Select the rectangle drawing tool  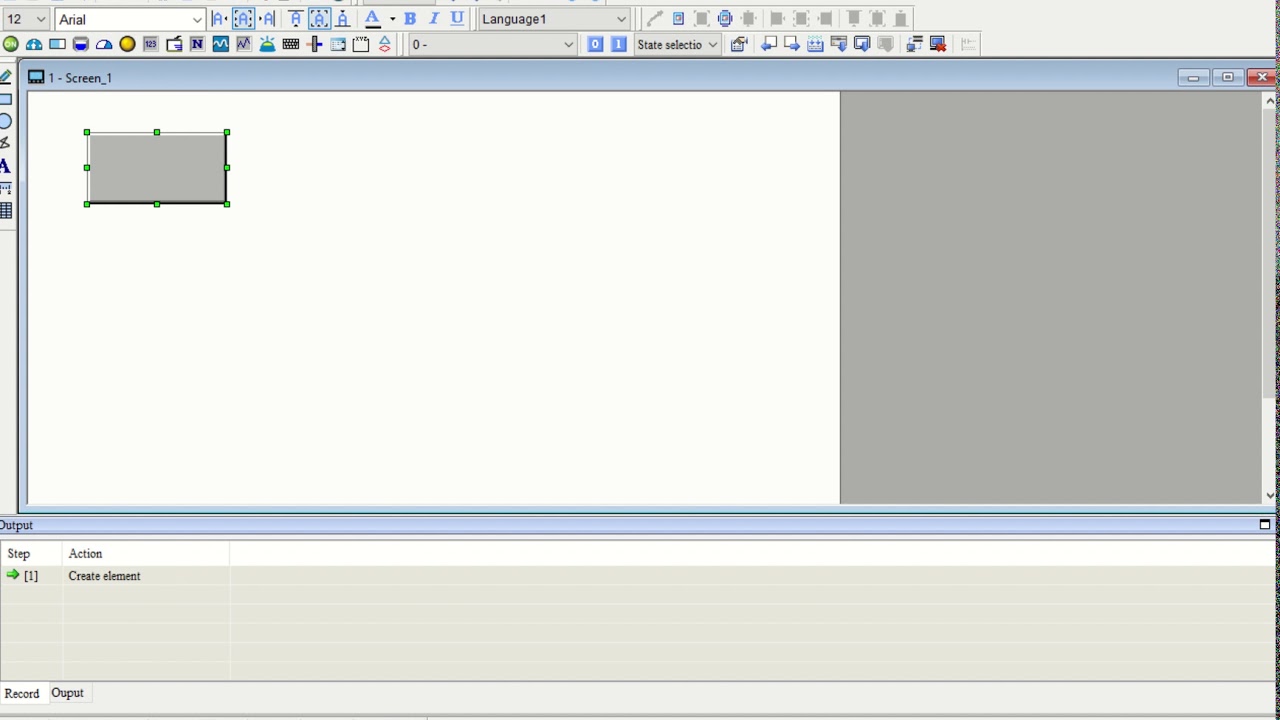click(x=5, y=99)
